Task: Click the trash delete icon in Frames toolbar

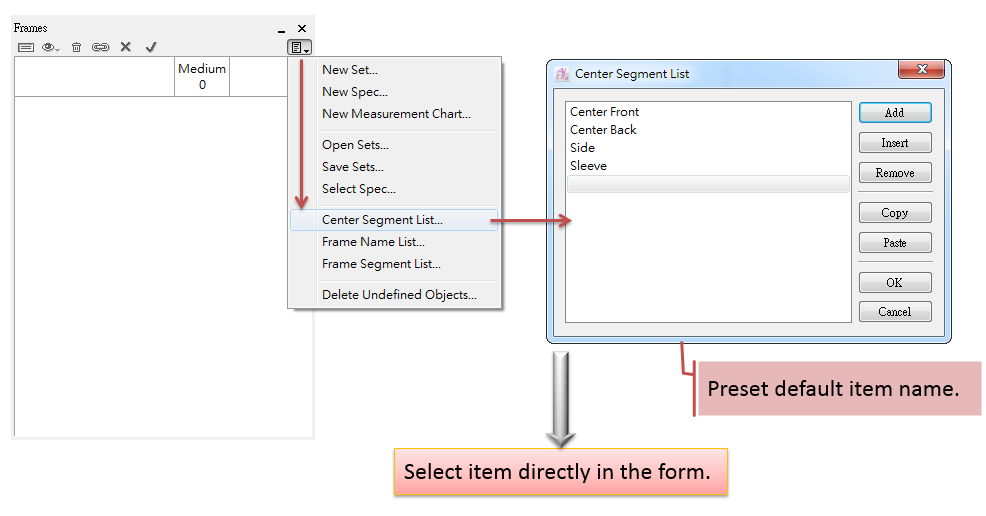Action: pos(76,47)
